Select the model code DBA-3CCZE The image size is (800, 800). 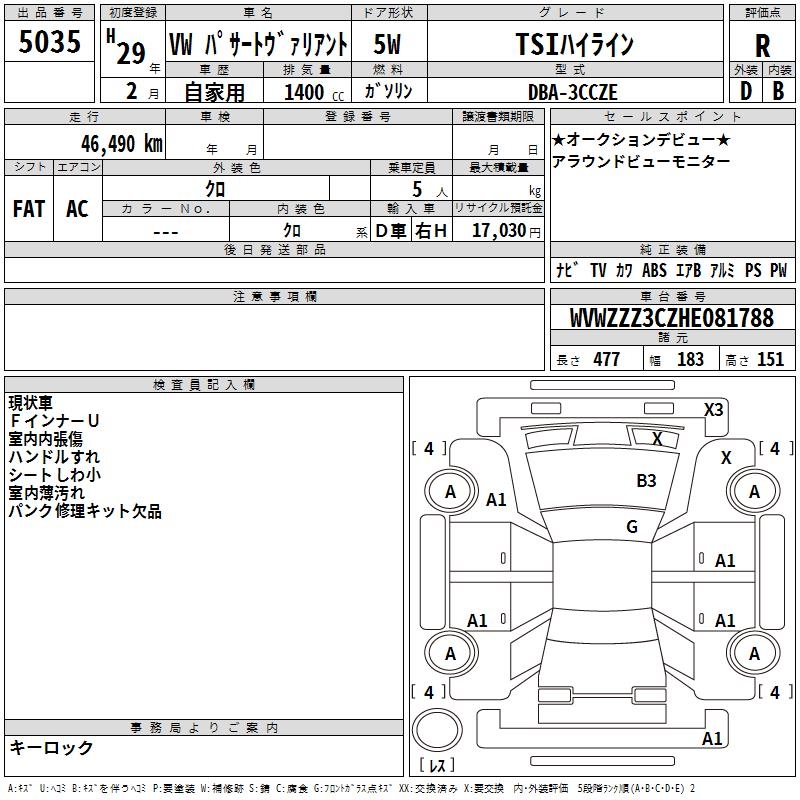(572, 92)
